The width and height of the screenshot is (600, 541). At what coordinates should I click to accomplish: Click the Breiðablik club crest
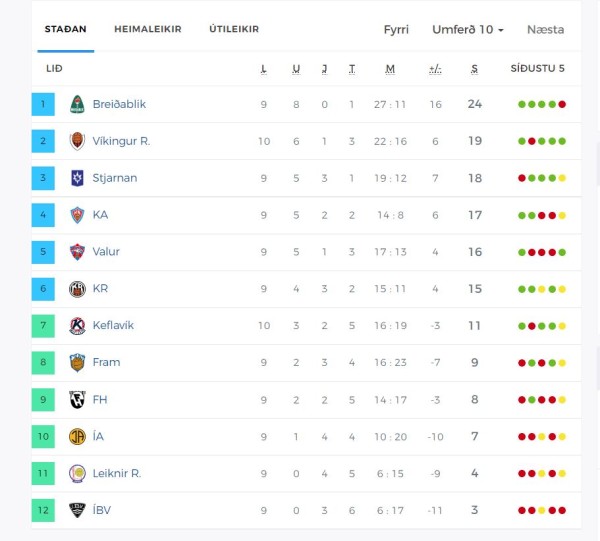tap(77, 104)
